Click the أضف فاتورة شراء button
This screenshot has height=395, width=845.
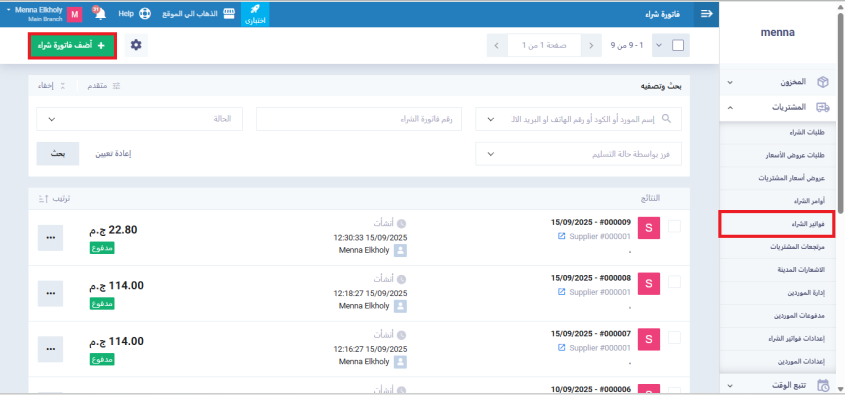[72, 46]
